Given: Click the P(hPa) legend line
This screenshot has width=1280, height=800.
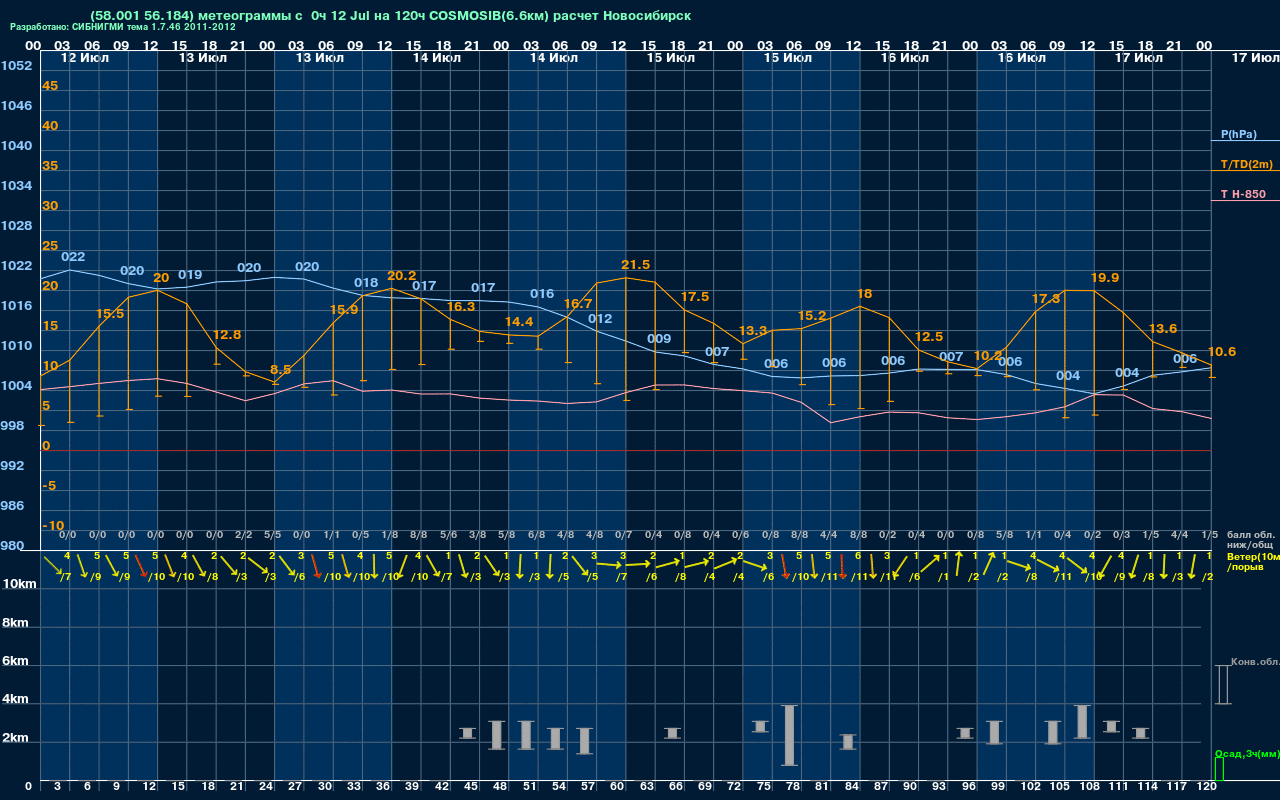Looking at the screenshot, I should (x=1245, y=140).
